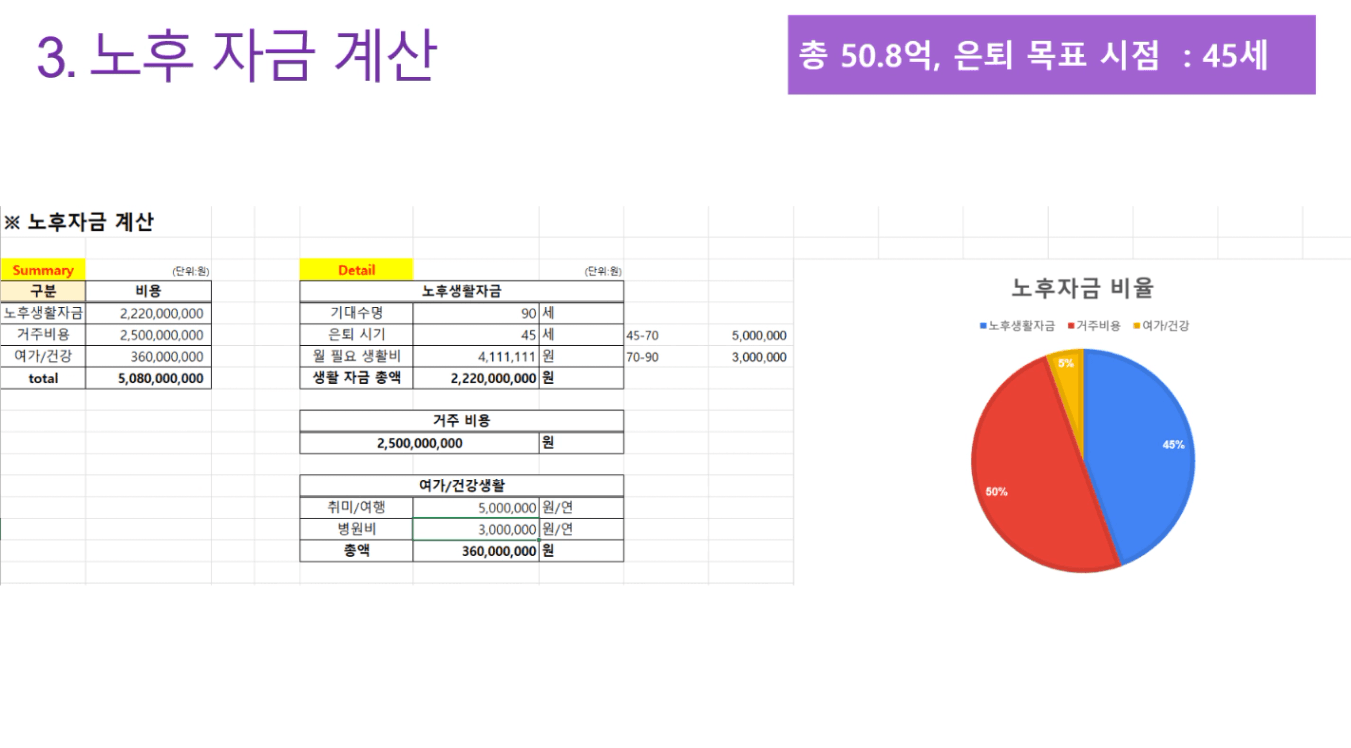Viewport: 1351px width, 748px height.
Task: Select the Detail 총액 value '360,000,000'
Action: (476, 551)
